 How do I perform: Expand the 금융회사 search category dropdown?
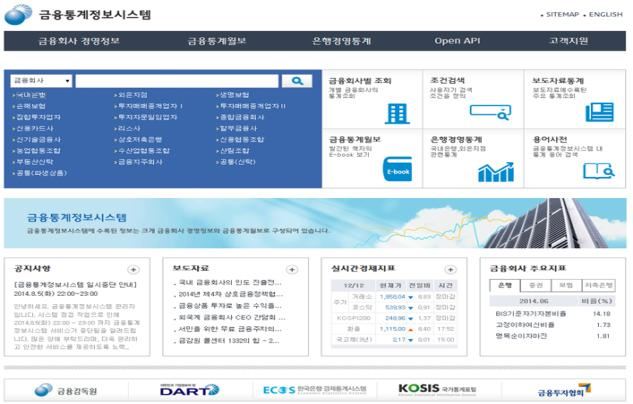pyautogui.click(x=41, y=80)
